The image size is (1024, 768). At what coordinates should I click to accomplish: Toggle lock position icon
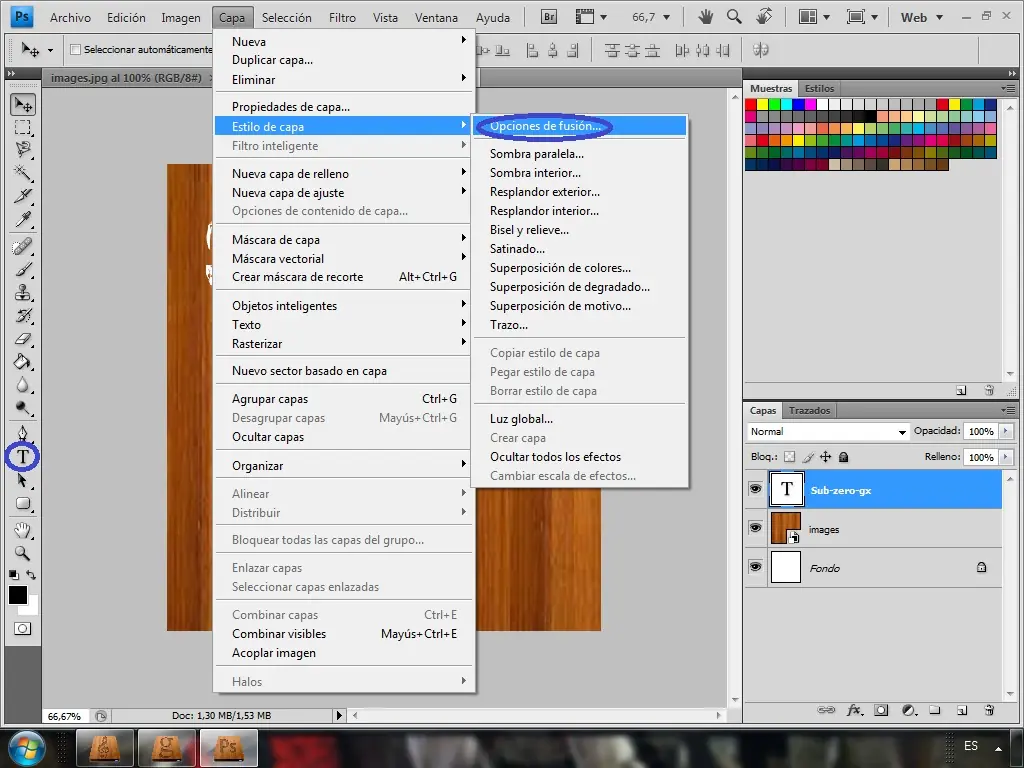click(825, 456)
